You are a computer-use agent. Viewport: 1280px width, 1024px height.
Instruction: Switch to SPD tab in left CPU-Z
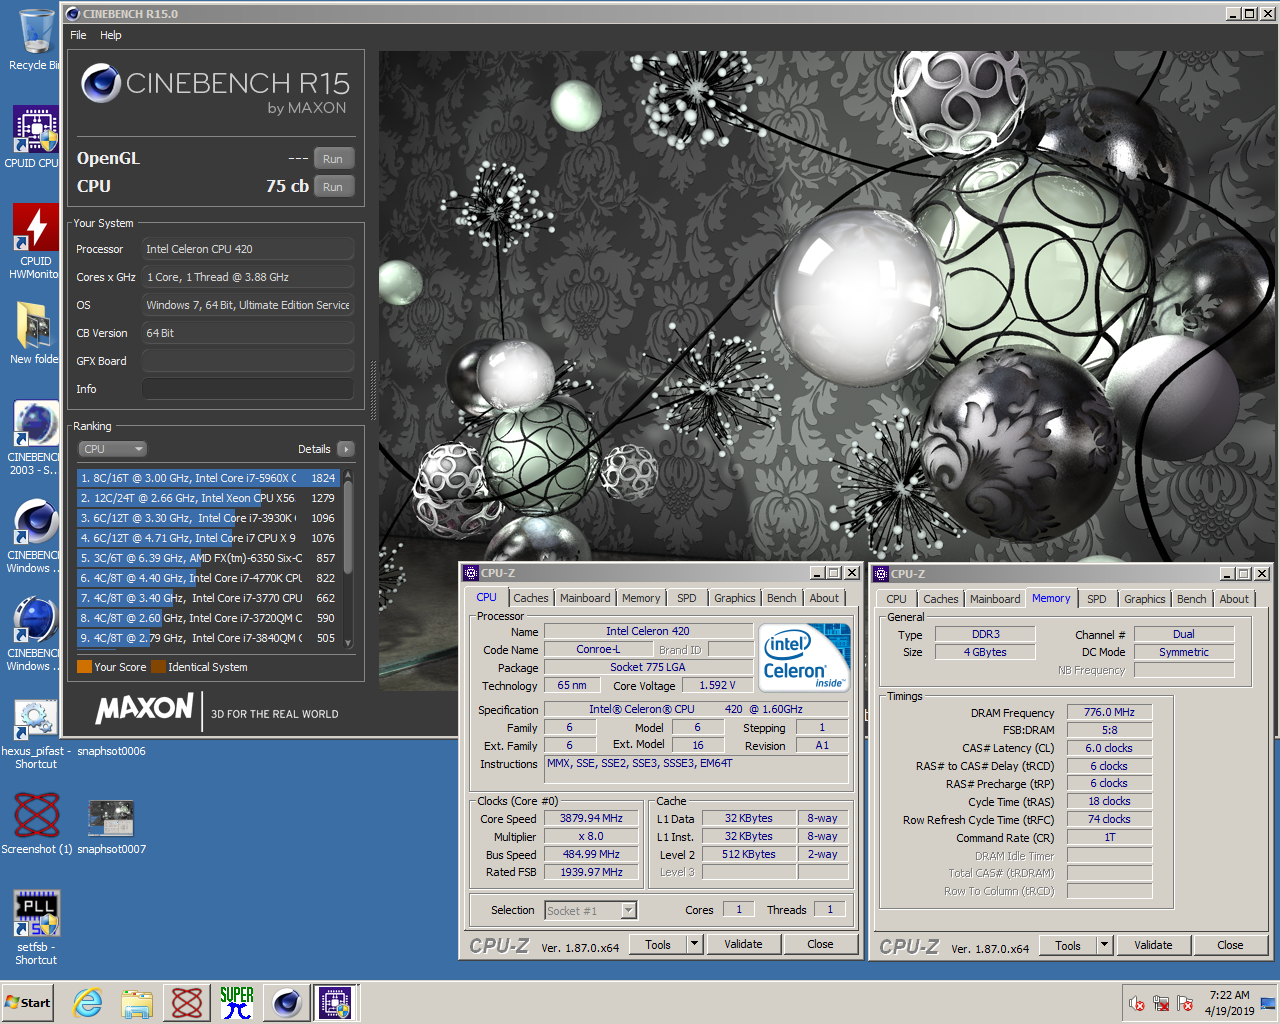[686, 598]
